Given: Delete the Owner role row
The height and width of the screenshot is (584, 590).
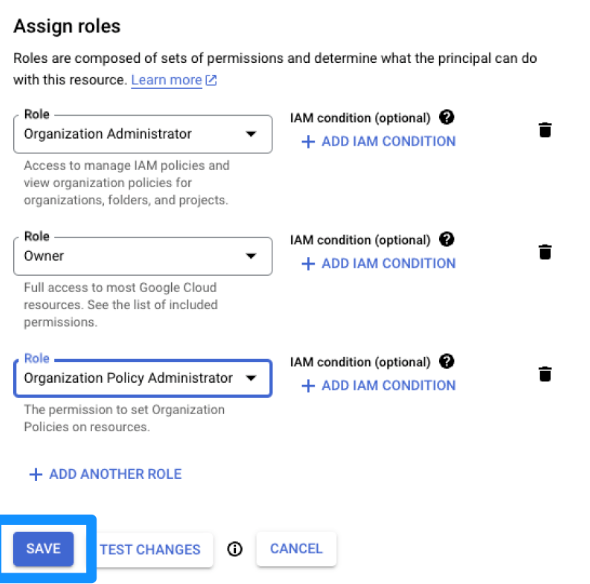Looking at the screenshot, I should coord(545,252).
